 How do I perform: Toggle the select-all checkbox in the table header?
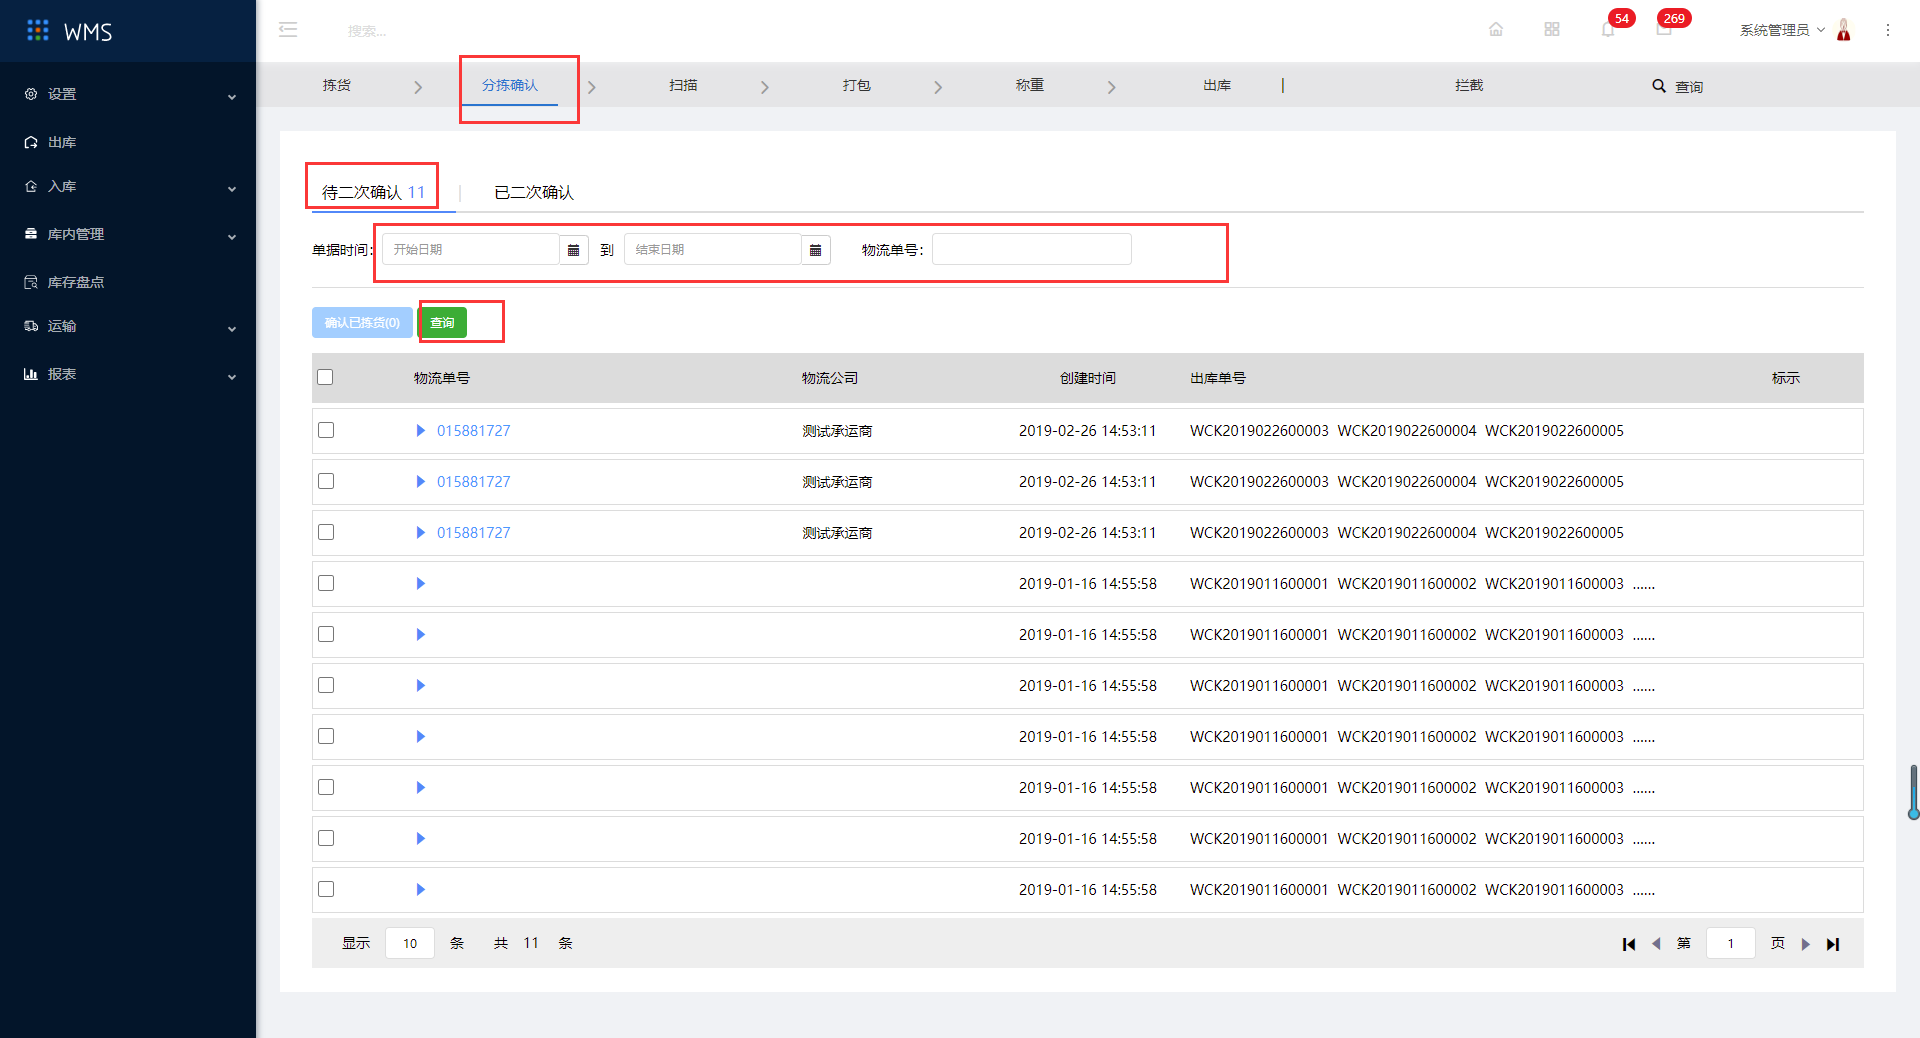[x=325, y=377]
